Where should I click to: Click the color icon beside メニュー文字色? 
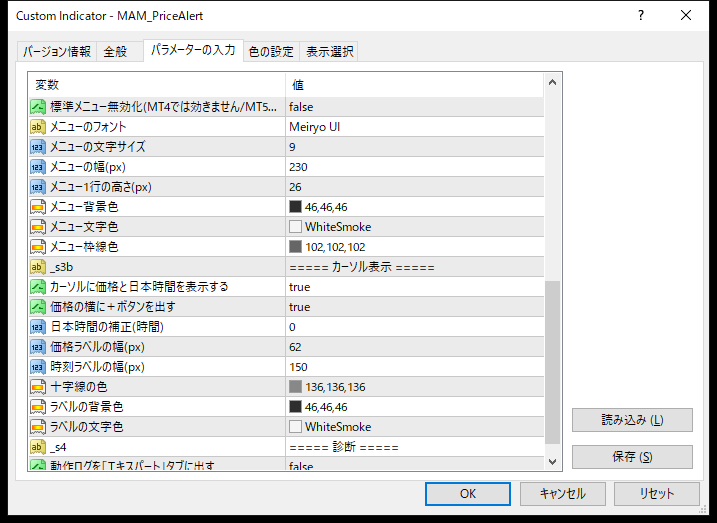tap(38, 227)
